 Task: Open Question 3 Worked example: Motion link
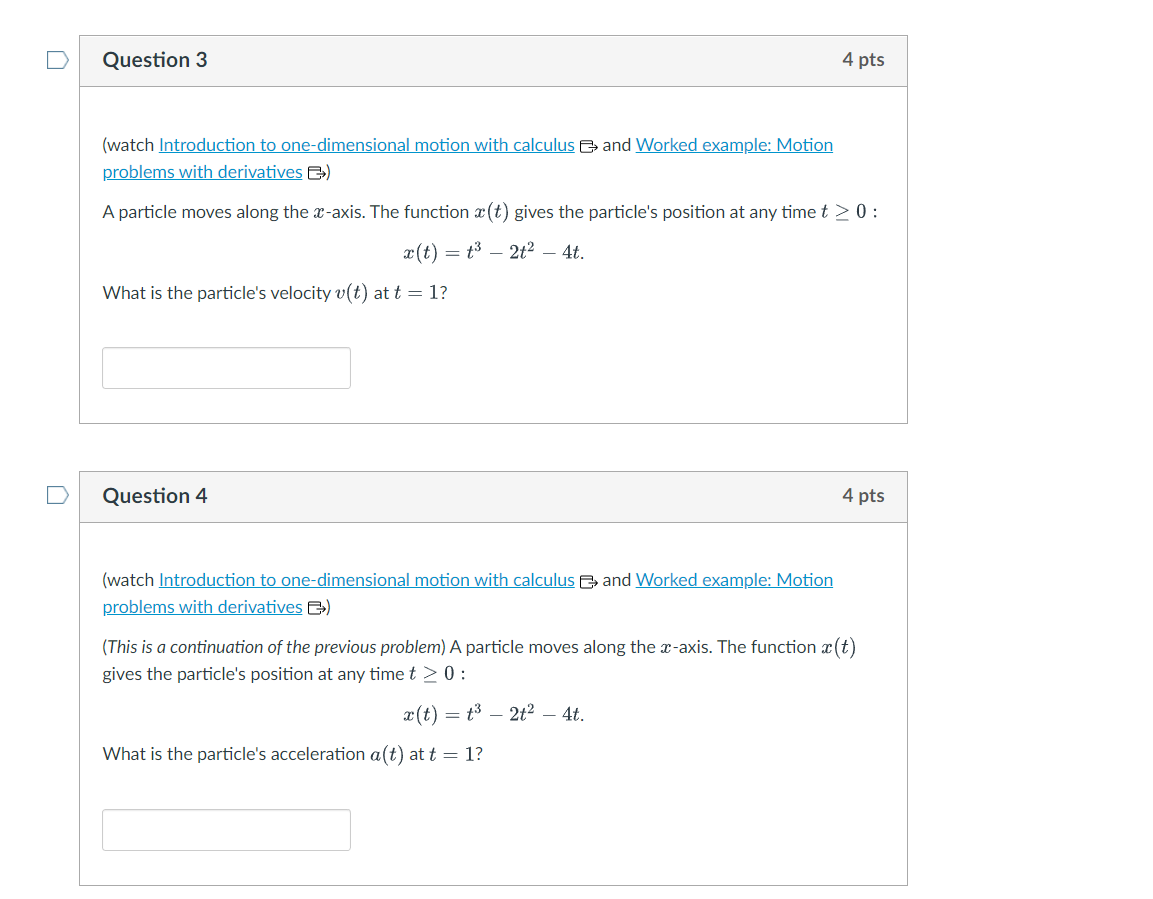tap(734, 145)
